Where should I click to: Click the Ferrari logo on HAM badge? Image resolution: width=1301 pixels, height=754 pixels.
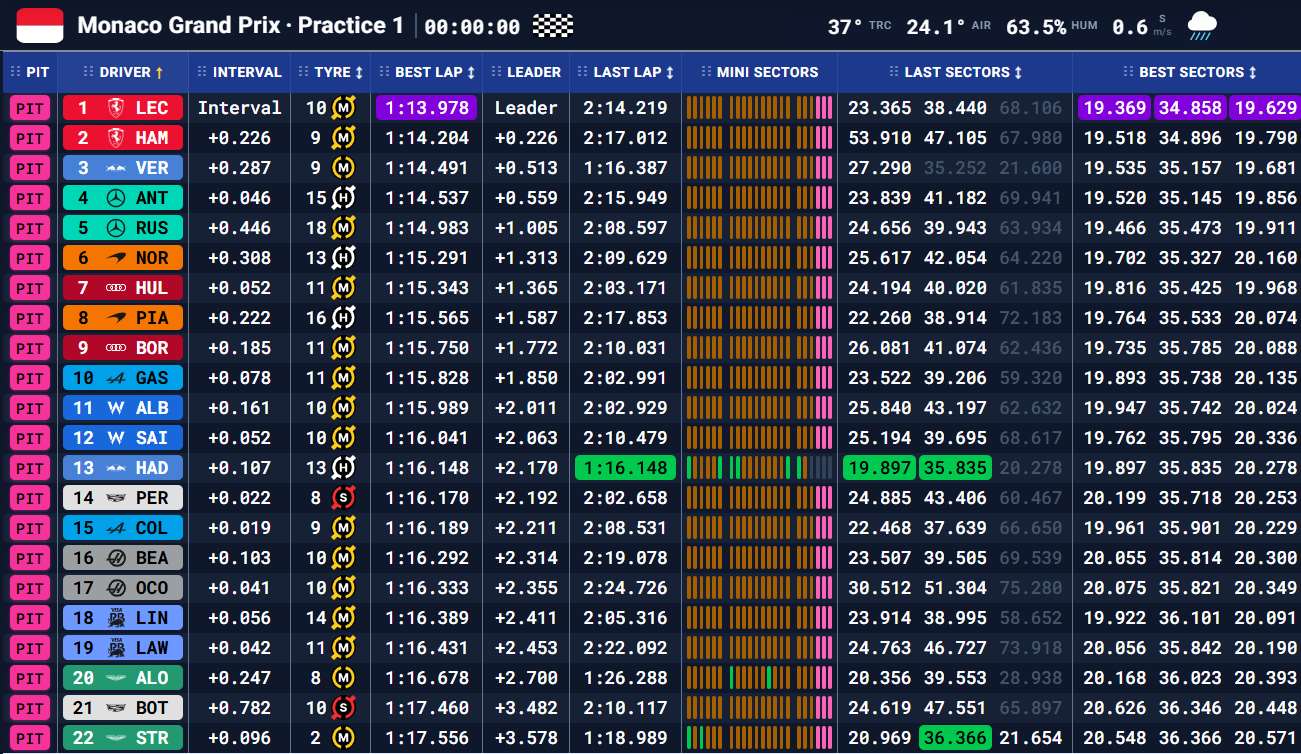pos(108,138)
